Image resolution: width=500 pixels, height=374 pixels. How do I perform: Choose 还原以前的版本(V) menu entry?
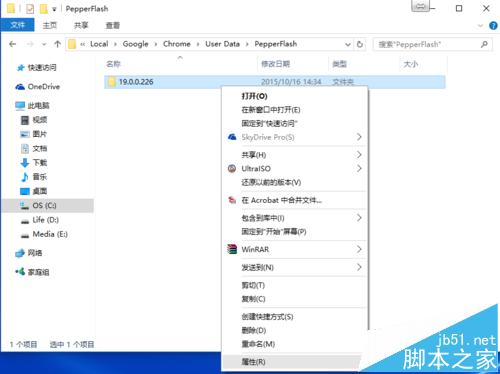[295, 183]
